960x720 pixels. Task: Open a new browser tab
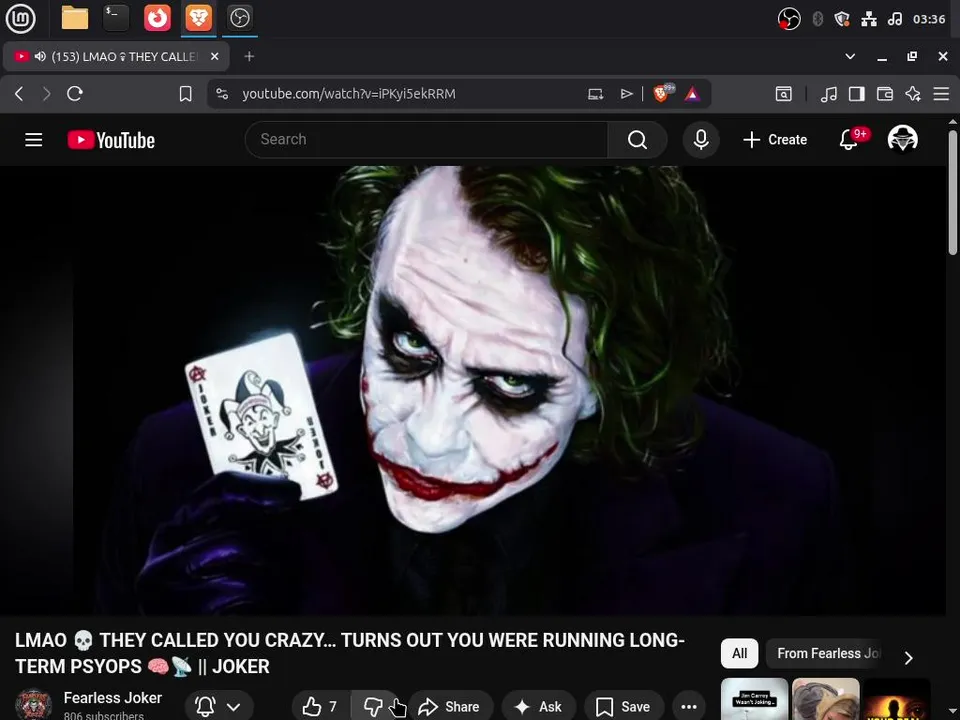(249, 56)
